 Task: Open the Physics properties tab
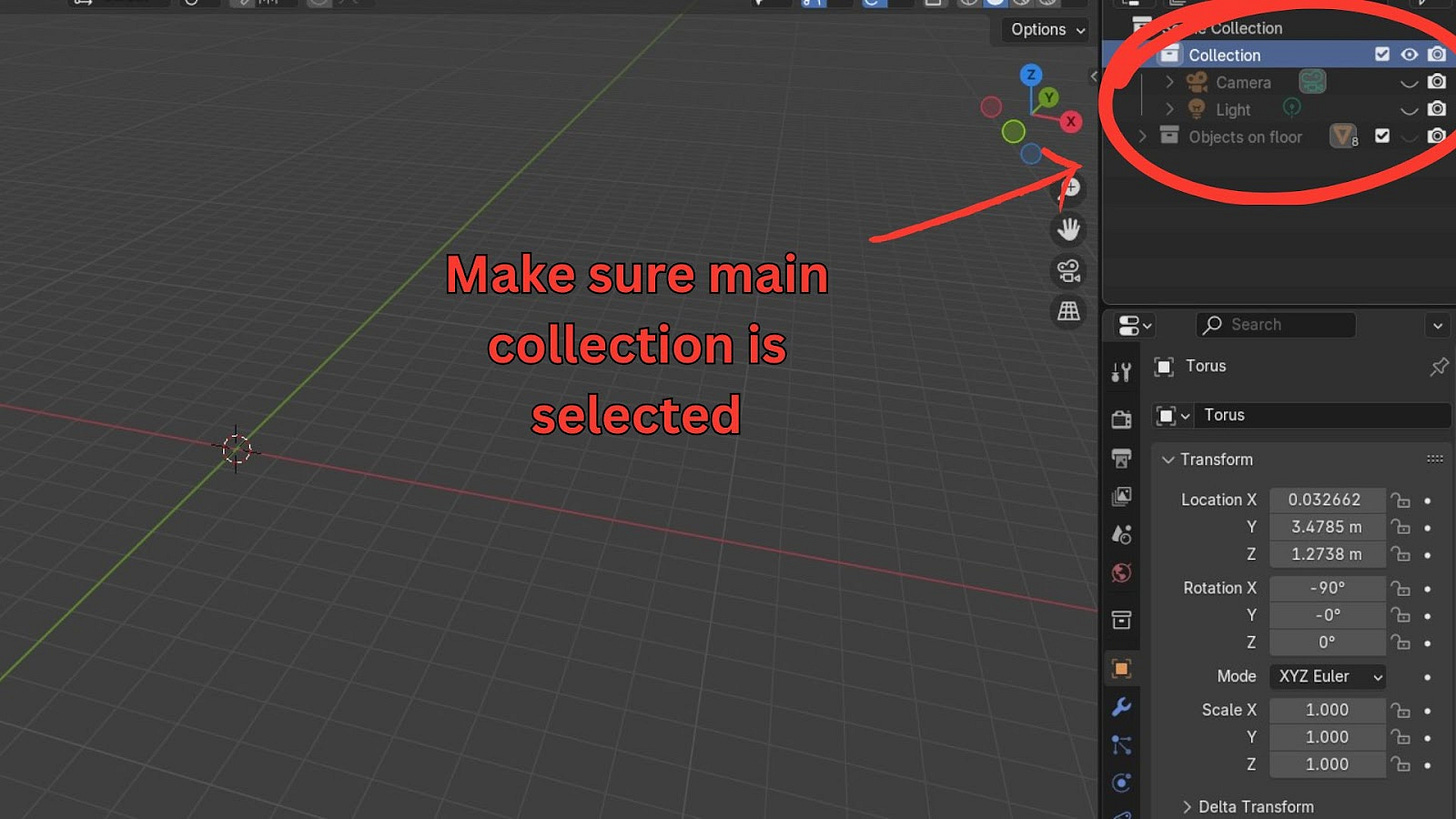1121,783
